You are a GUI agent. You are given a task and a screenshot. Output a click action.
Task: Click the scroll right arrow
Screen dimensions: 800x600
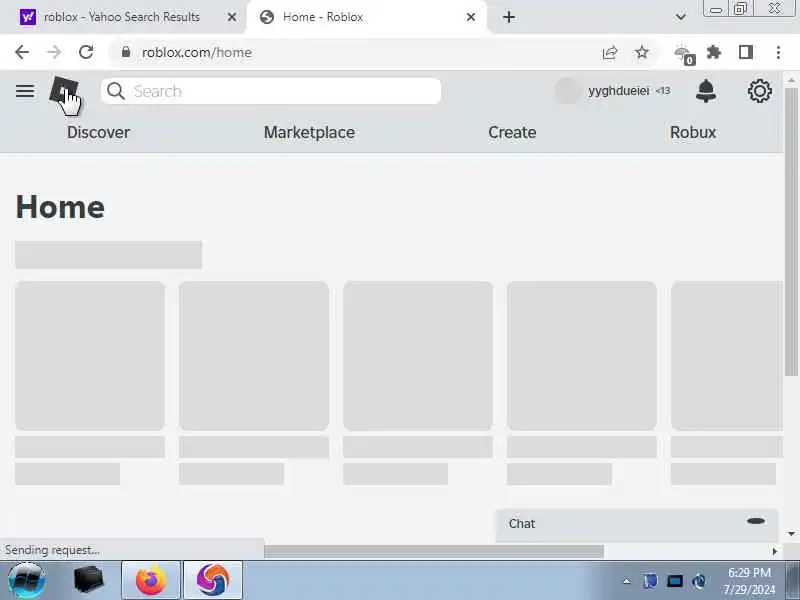click(x=775, y=552)
